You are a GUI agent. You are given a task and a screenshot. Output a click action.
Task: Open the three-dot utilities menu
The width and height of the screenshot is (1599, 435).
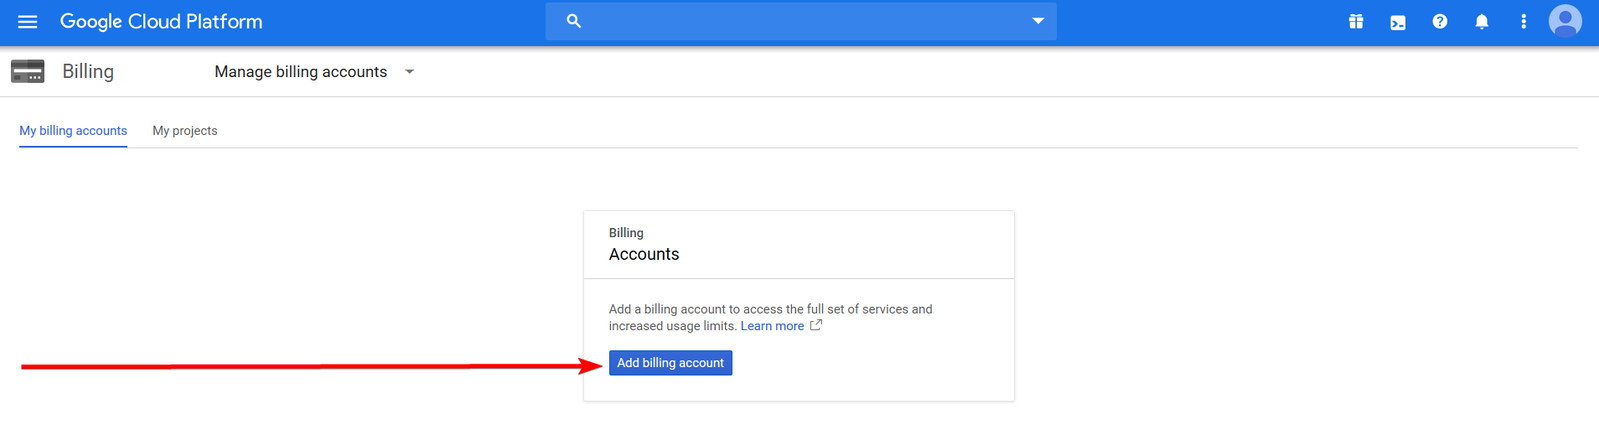pyautogui.click(x=1523, y=21)
